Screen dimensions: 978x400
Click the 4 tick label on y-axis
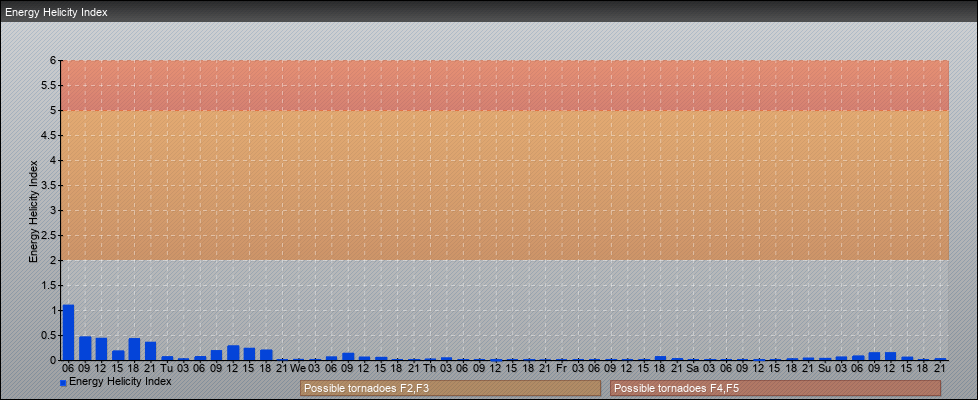[53, 160]
